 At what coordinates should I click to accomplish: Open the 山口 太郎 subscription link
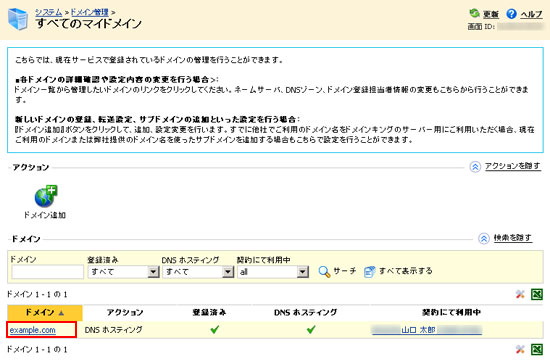[427, 330]
